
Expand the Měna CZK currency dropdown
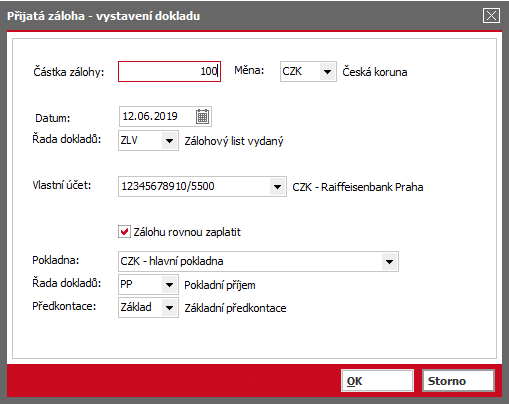pyautogui.click(x=327, y=72)
